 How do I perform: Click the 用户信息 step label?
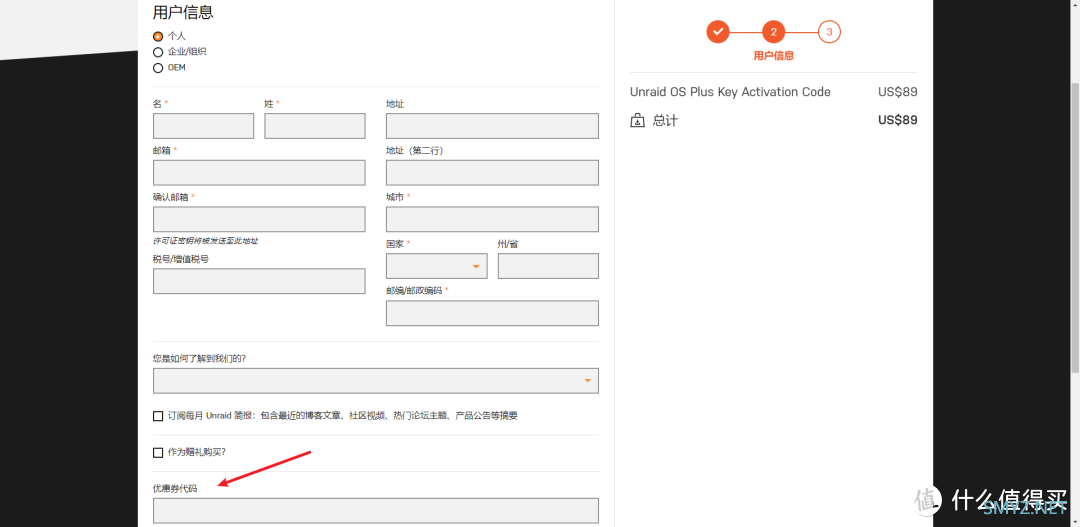[773, 56]
